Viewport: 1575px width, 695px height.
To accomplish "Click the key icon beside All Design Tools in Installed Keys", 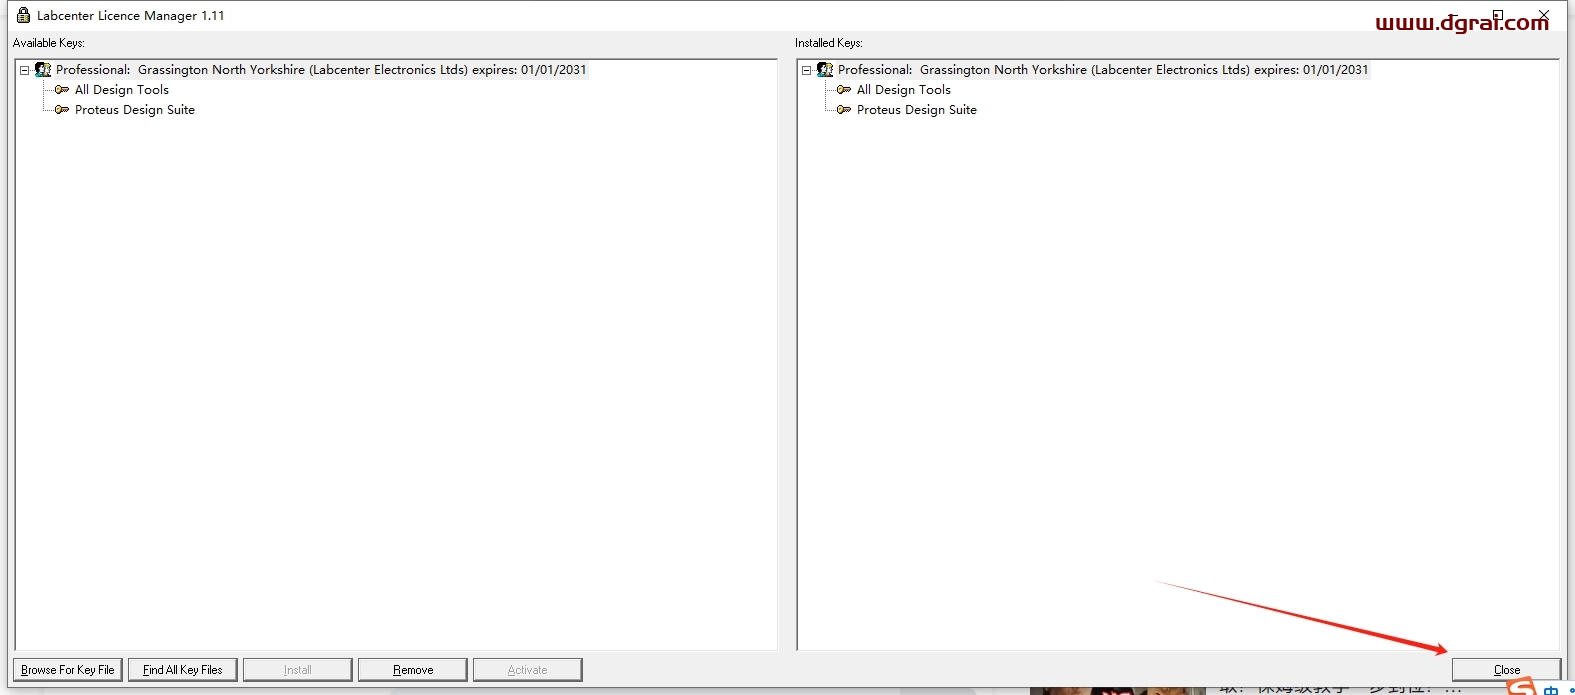I will pyautogui.click(x=844, y=90).
